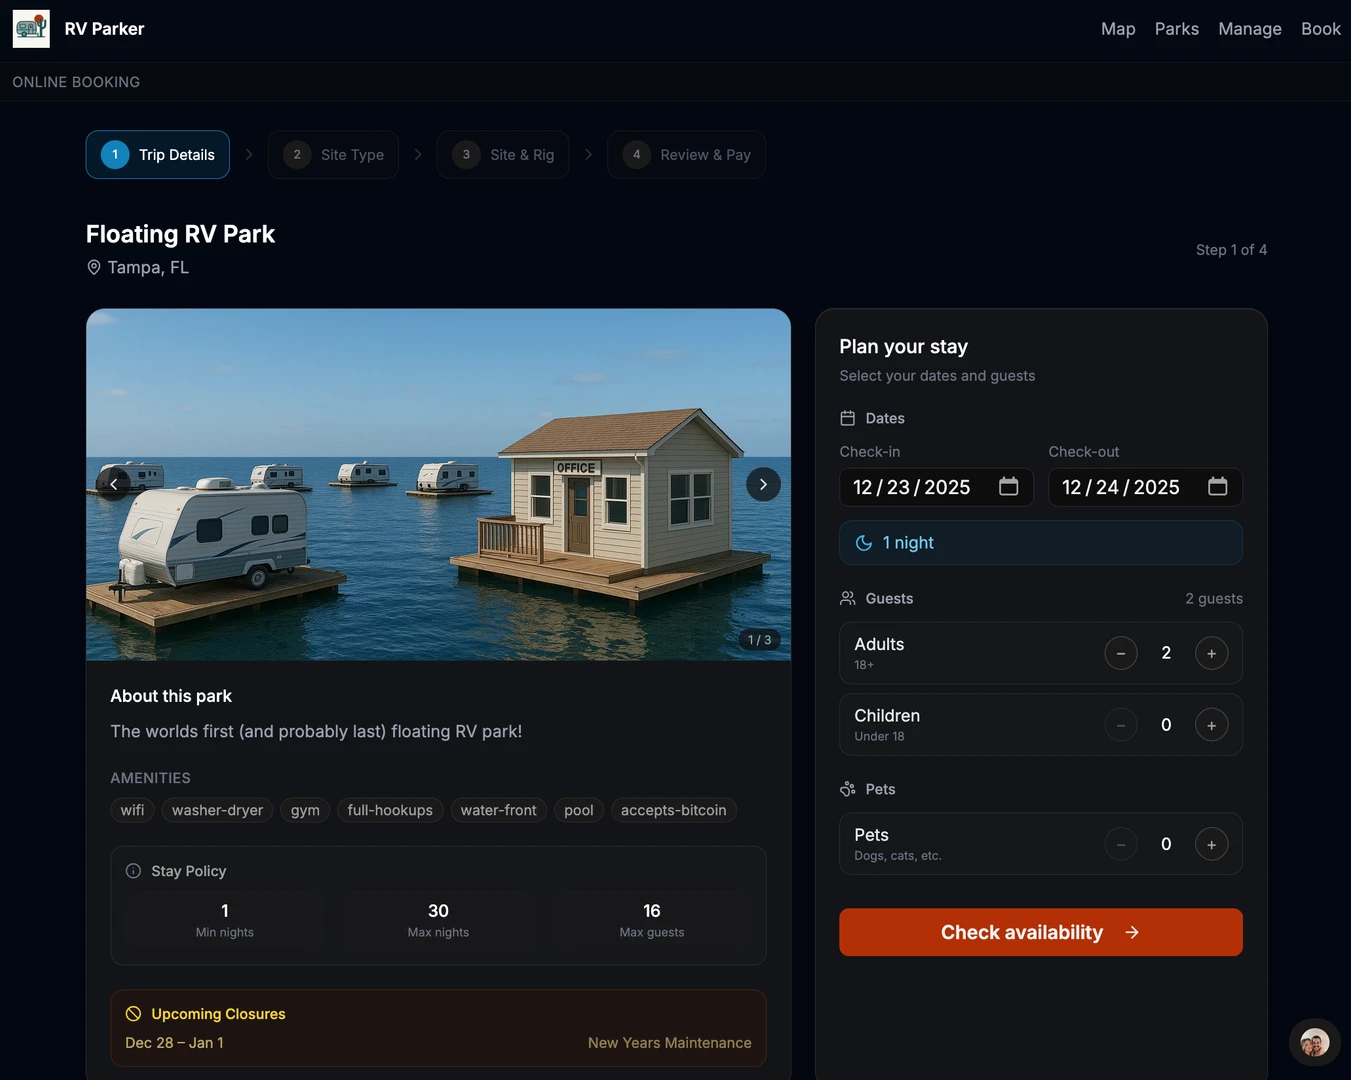Viewport: 1351px width, 1080px height.
Task: Open the Map page in navigation
Action: (1117, 29)
